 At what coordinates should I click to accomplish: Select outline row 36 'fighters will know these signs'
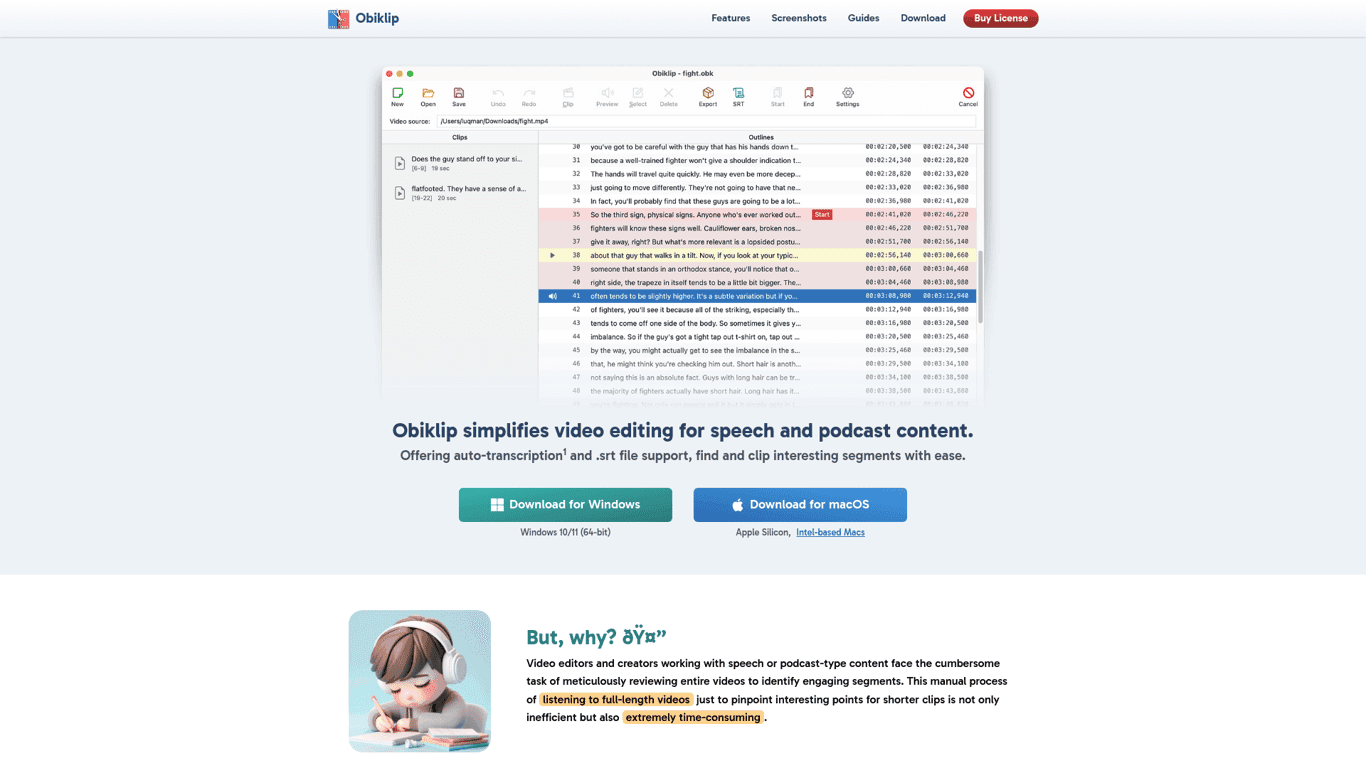coord(759,228)
